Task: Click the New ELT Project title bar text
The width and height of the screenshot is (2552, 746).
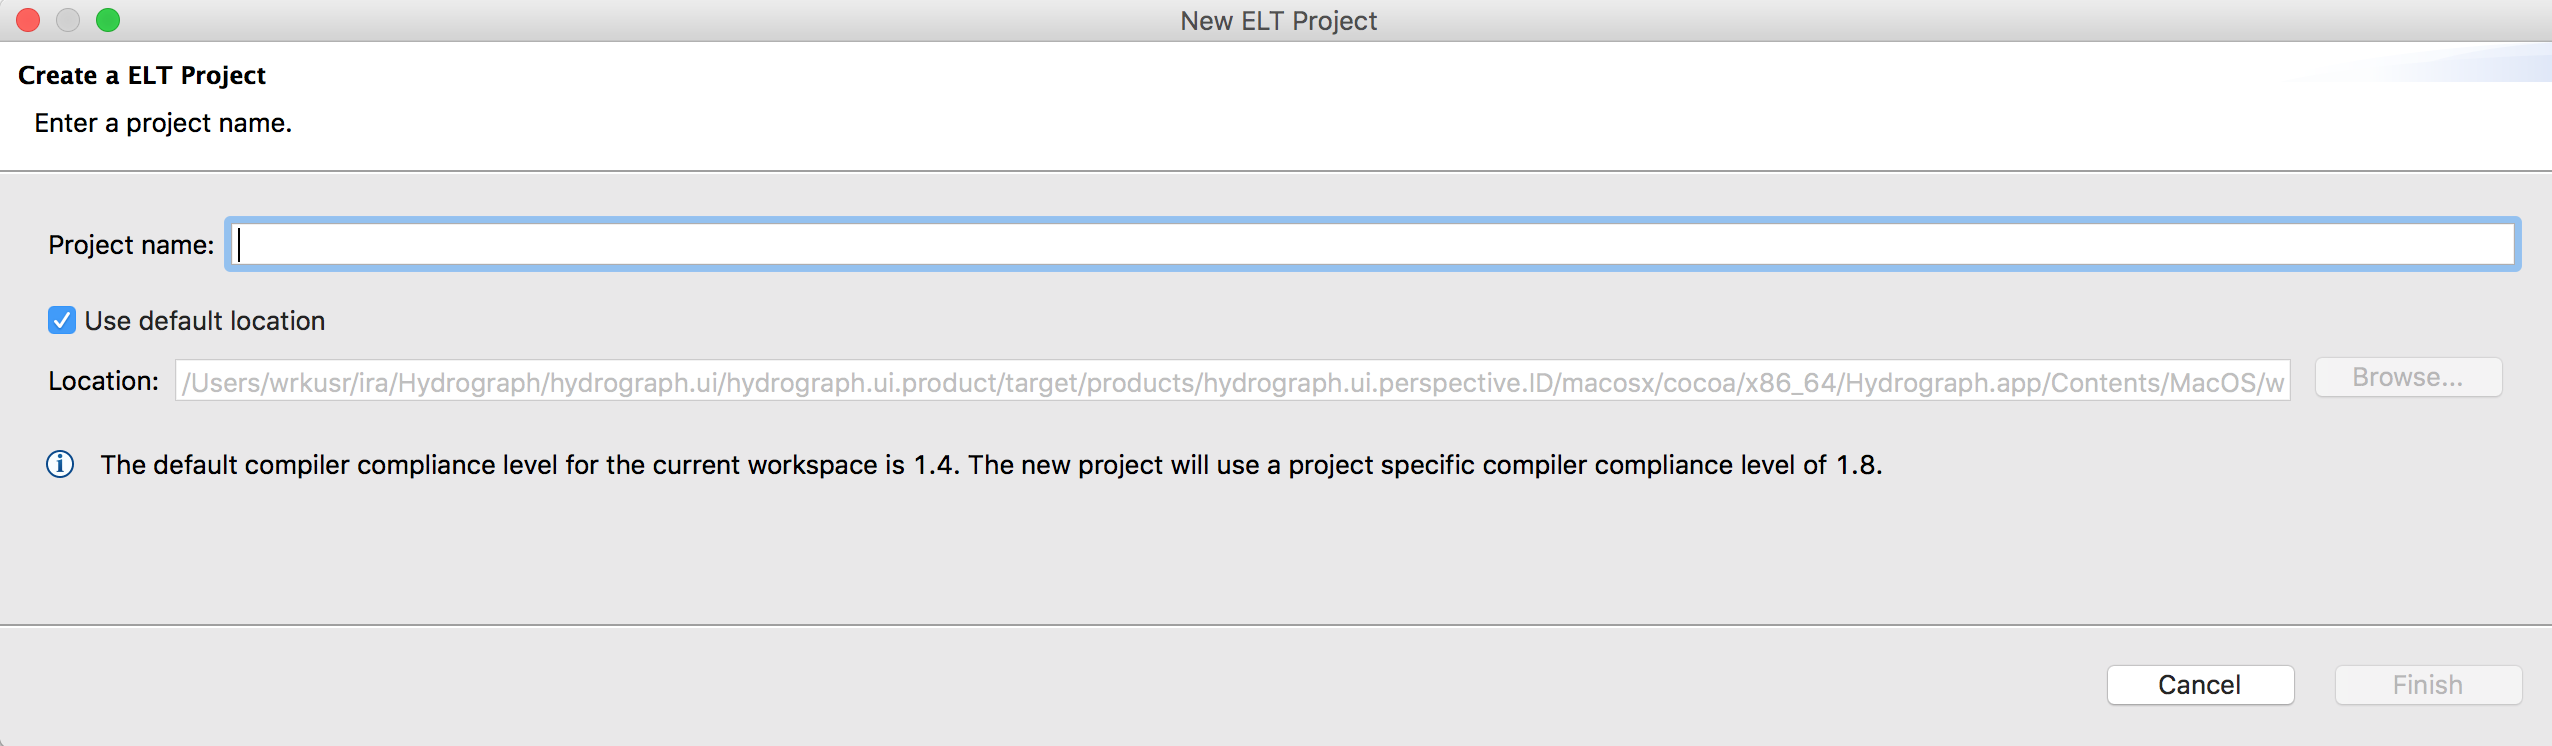Action: click(1278, 21)
